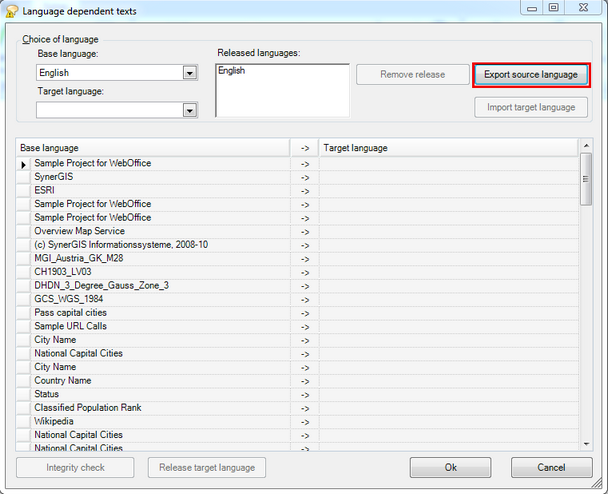
Task: Click the Base language column header
Action: pyautogui.click(x=153, y=148)
